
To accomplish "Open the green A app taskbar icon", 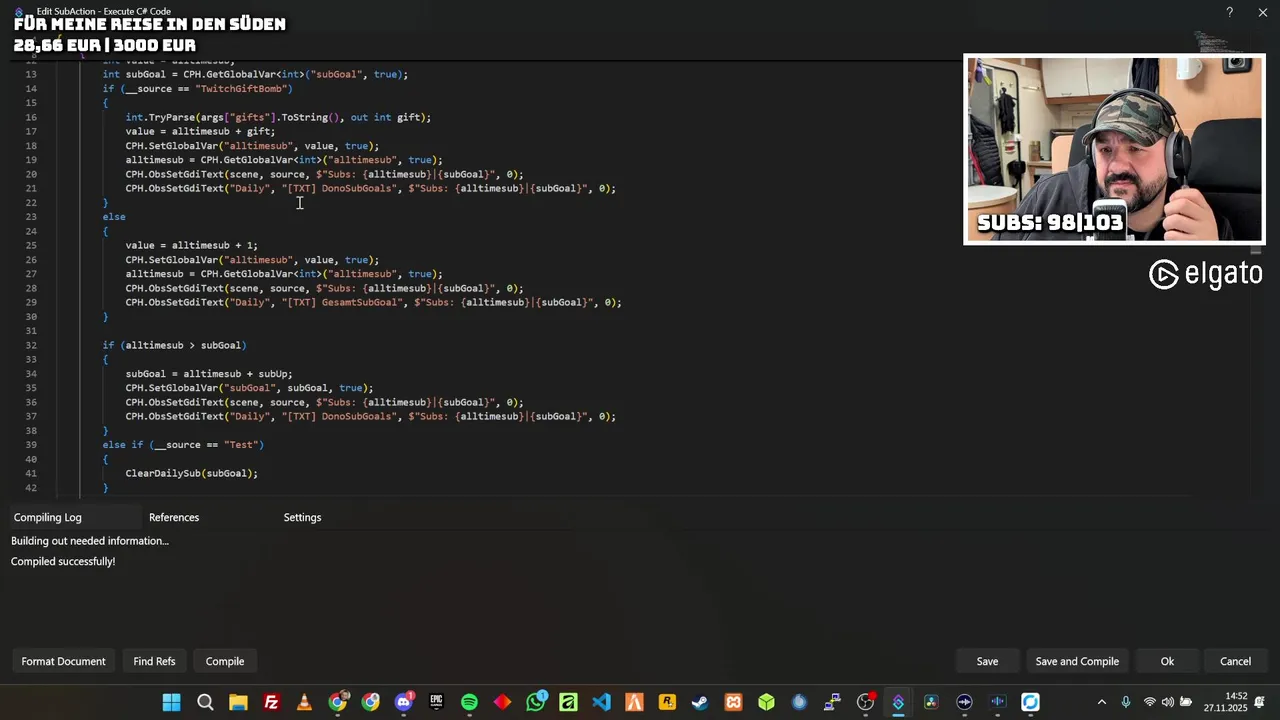I will (x=568, y=702).
